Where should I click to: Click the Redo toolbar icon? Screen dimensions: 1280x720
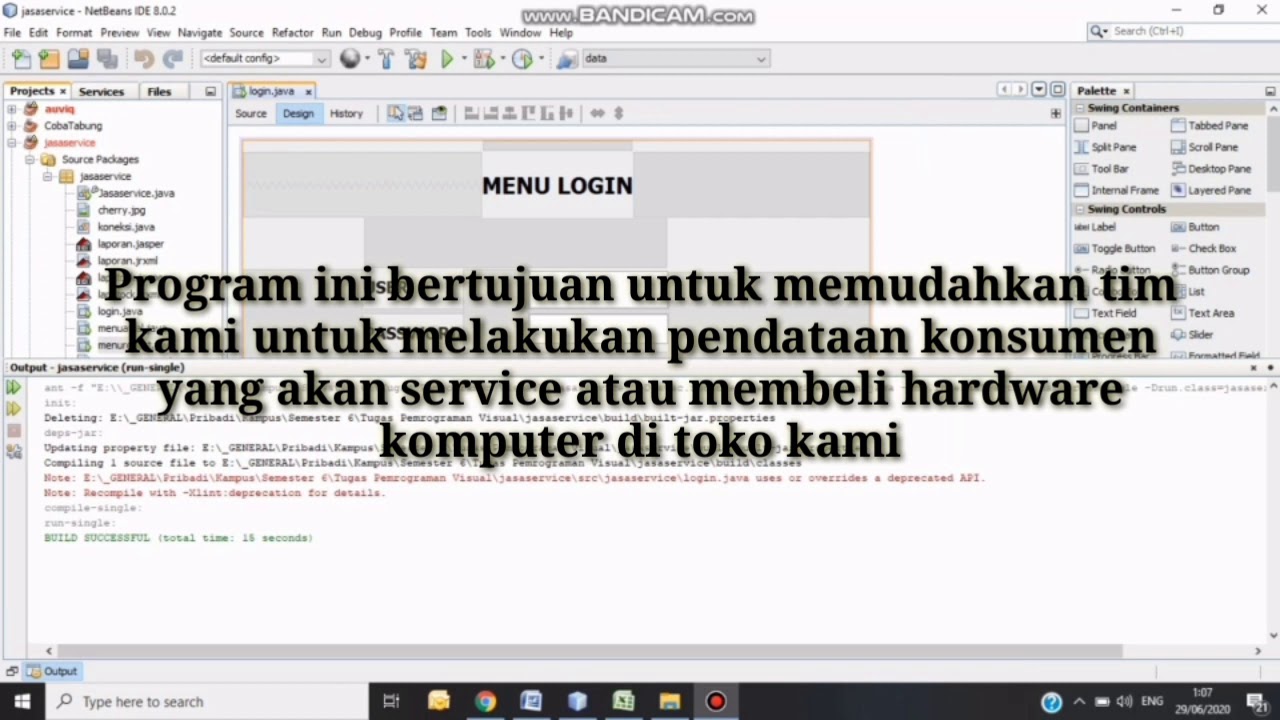172,59
